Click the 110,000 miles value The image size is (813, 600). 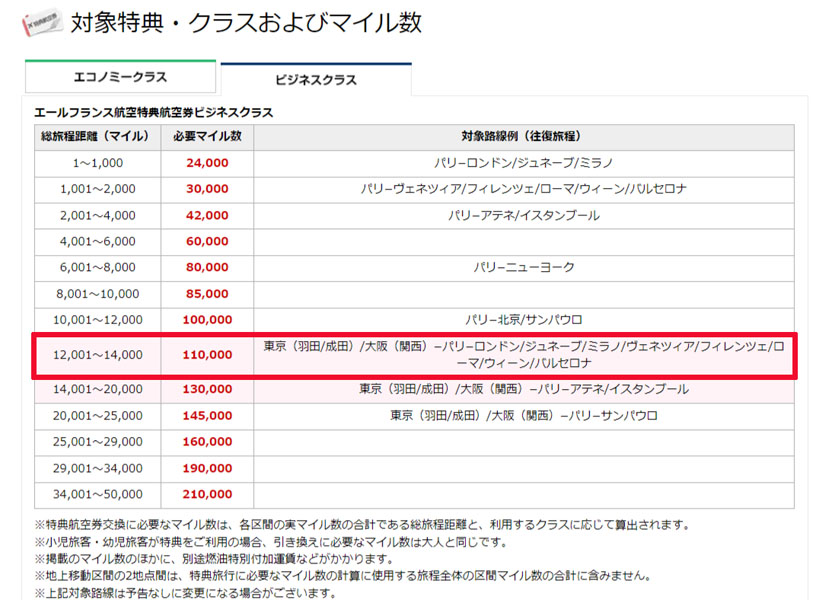coord(207,355)
